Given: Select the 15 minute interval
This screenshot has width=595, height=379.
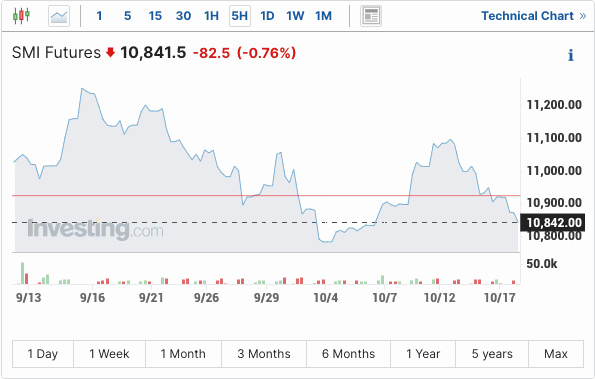Looking at the screenshot, I should (155, 16).
